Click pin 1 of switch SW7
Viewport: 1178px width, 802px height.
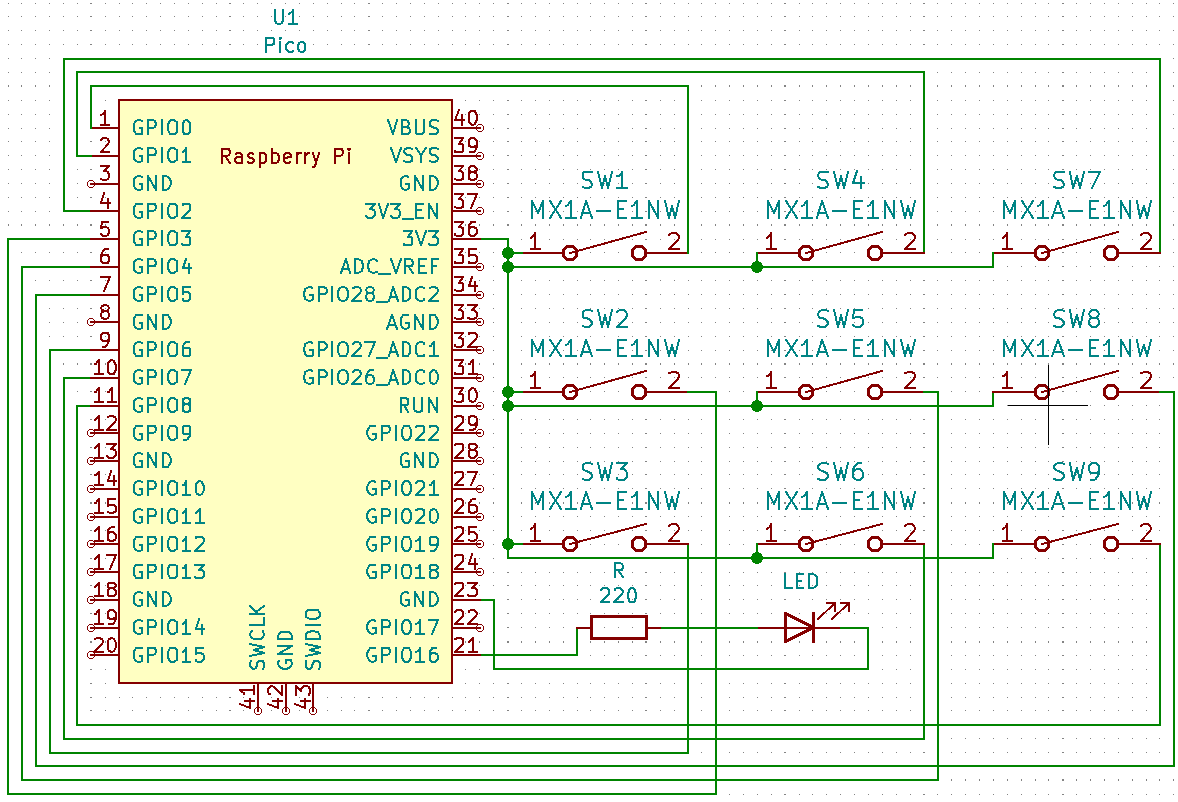[x=1006, y=242]
